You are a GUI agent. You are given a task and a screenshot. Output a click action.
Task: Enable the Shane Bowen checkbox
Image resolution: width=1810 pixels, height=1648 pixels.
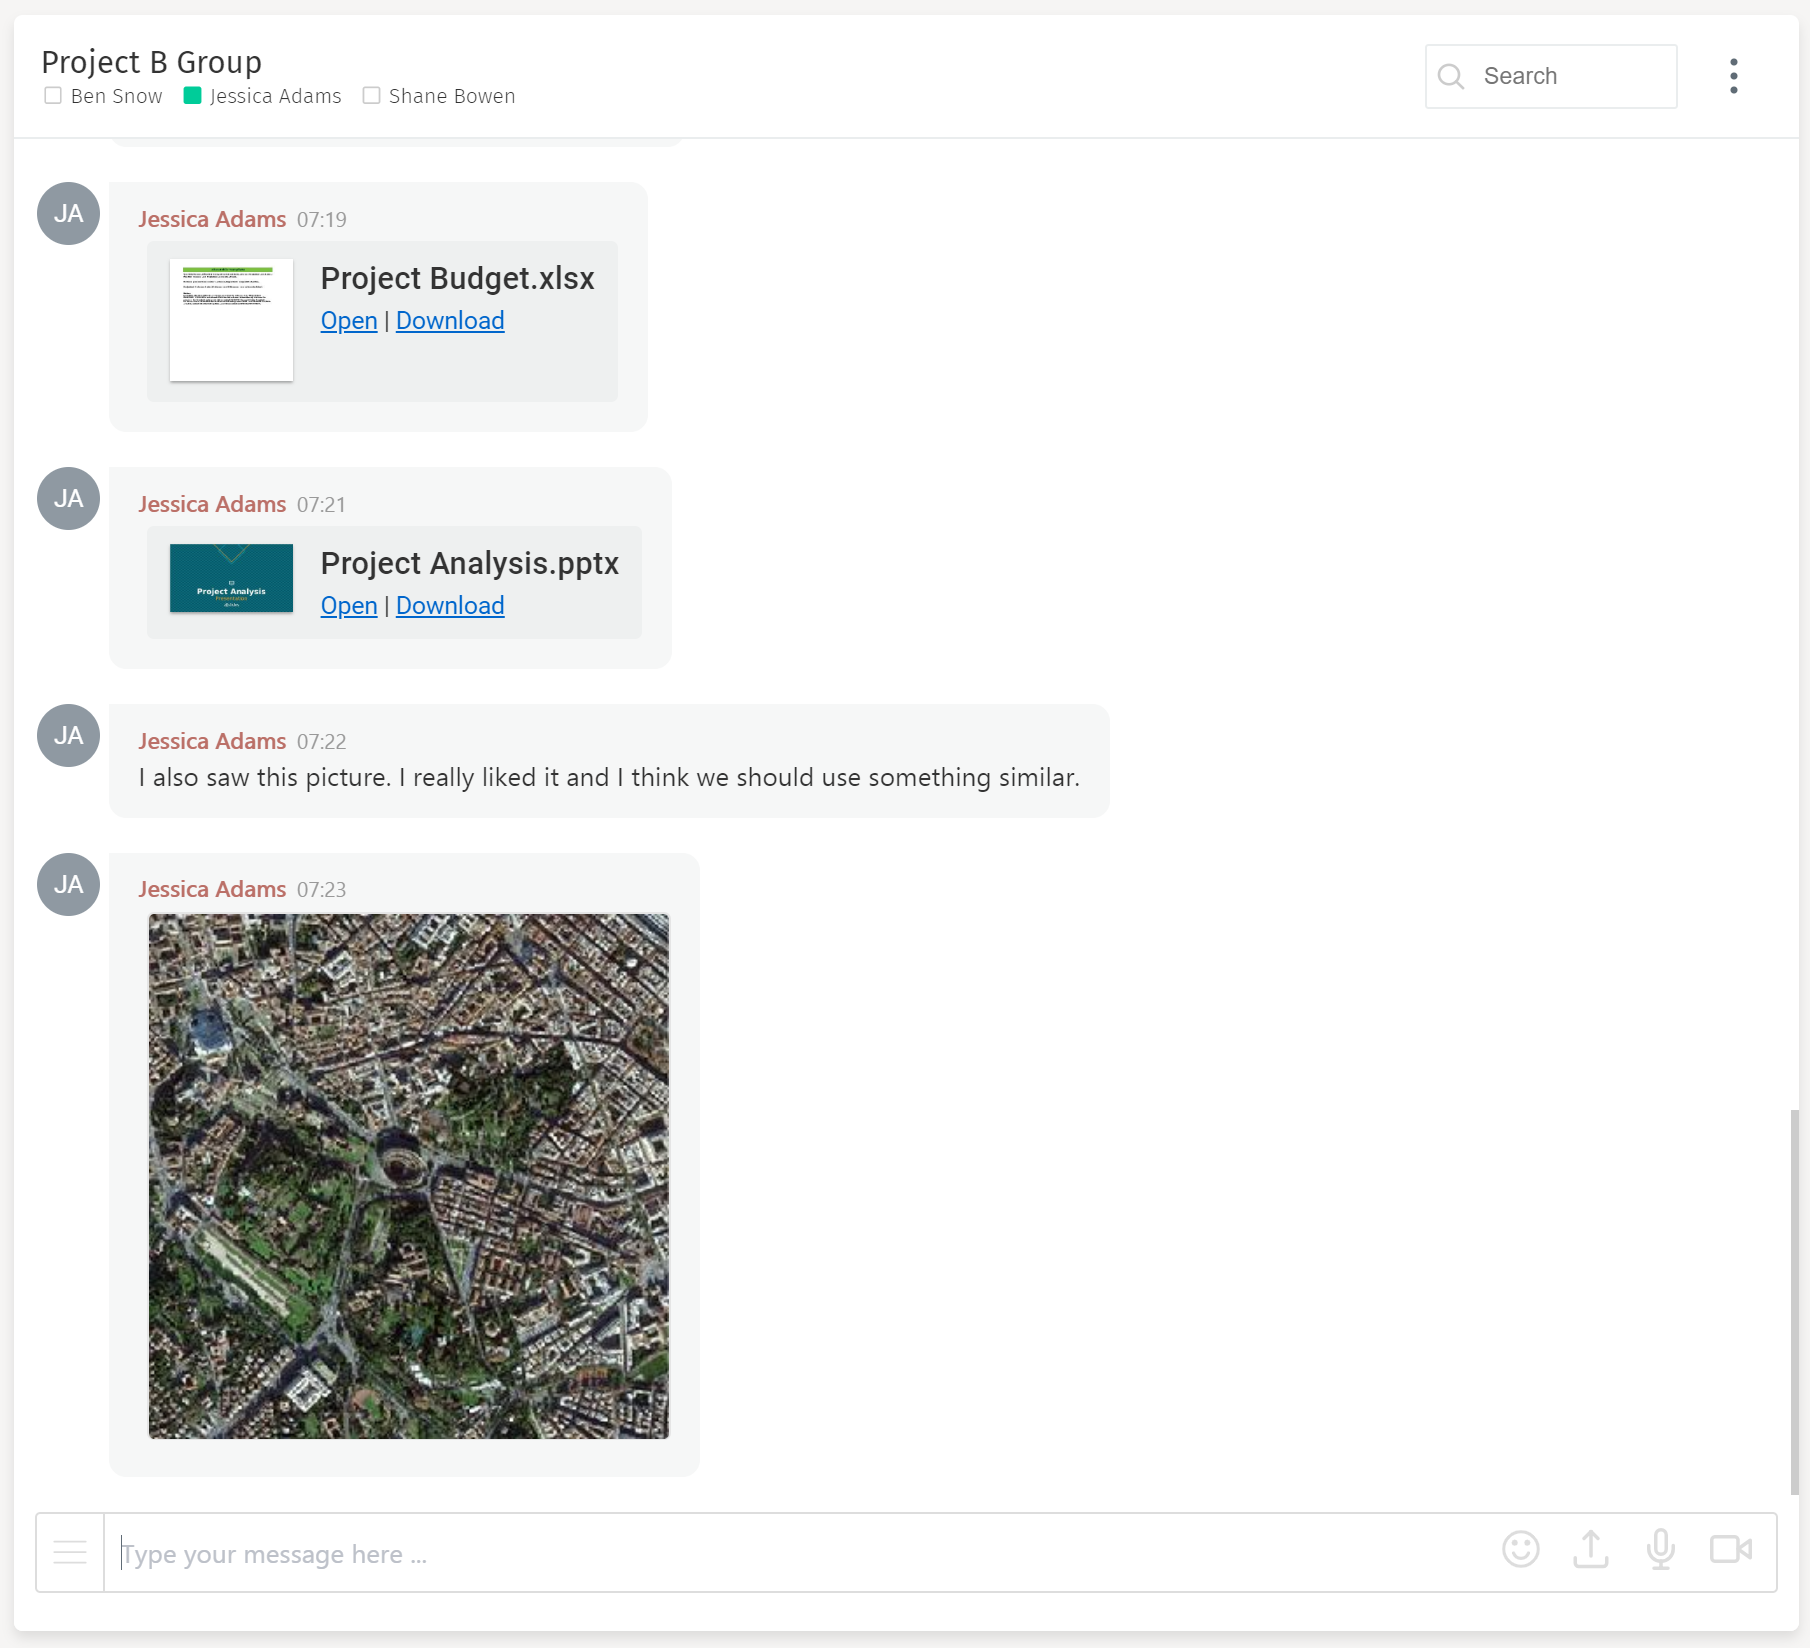370,95
